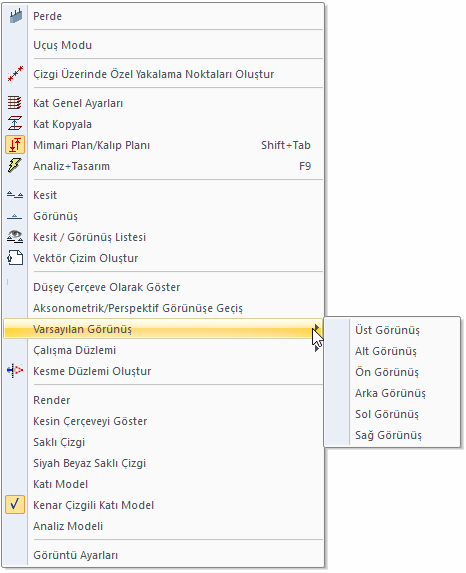Select Üst Görünüş from the submenu

pos(387,330)
